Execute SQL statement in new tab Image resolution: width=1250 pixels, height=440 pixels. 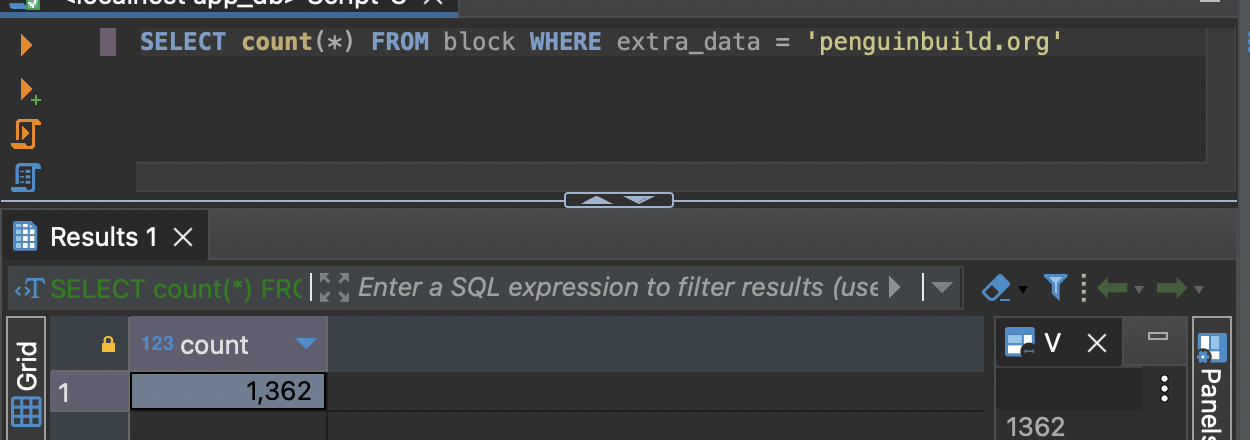(x=29, y=91)
